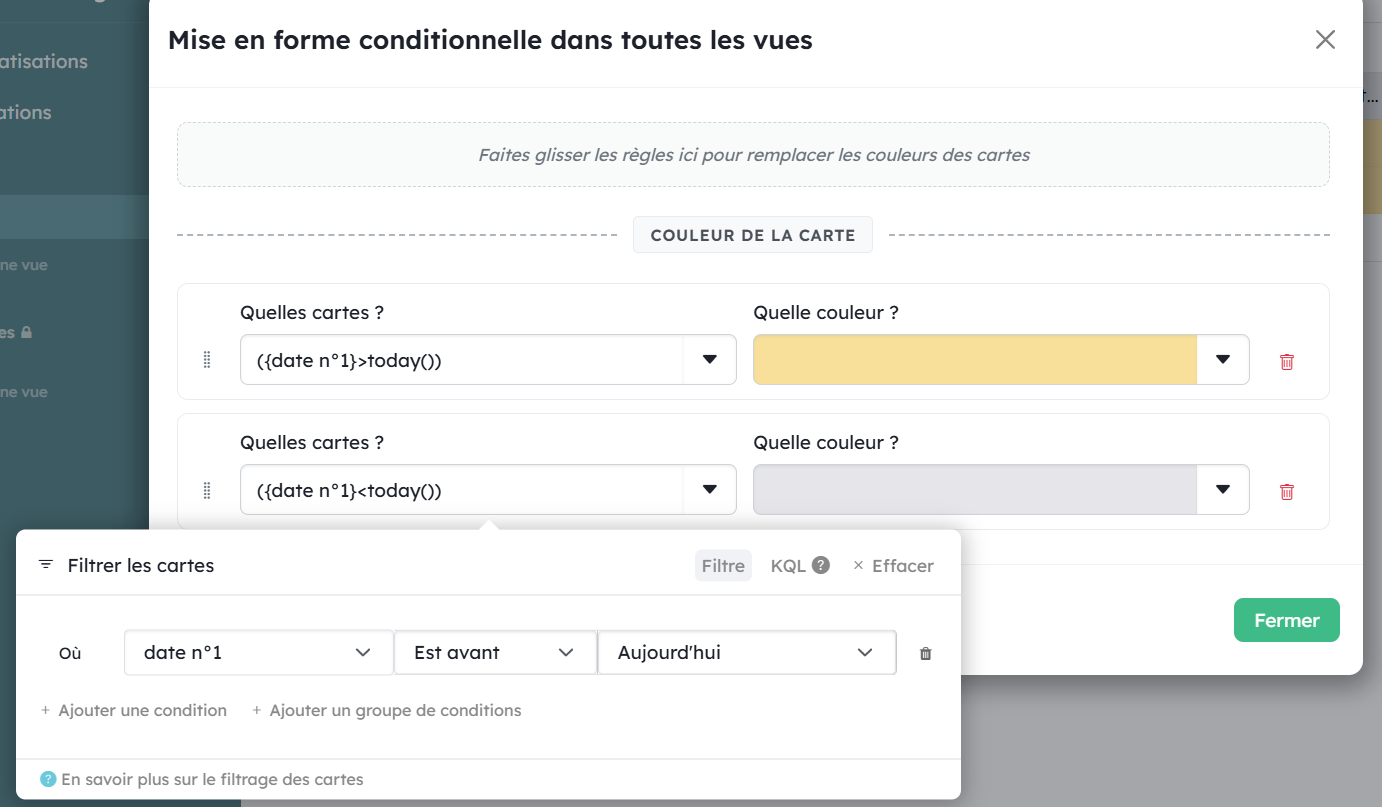Delete the first color rule with red trash icon
The width and height of the screenshot is (1382, 807).
pyautogui.click(x=1287, y=361)
